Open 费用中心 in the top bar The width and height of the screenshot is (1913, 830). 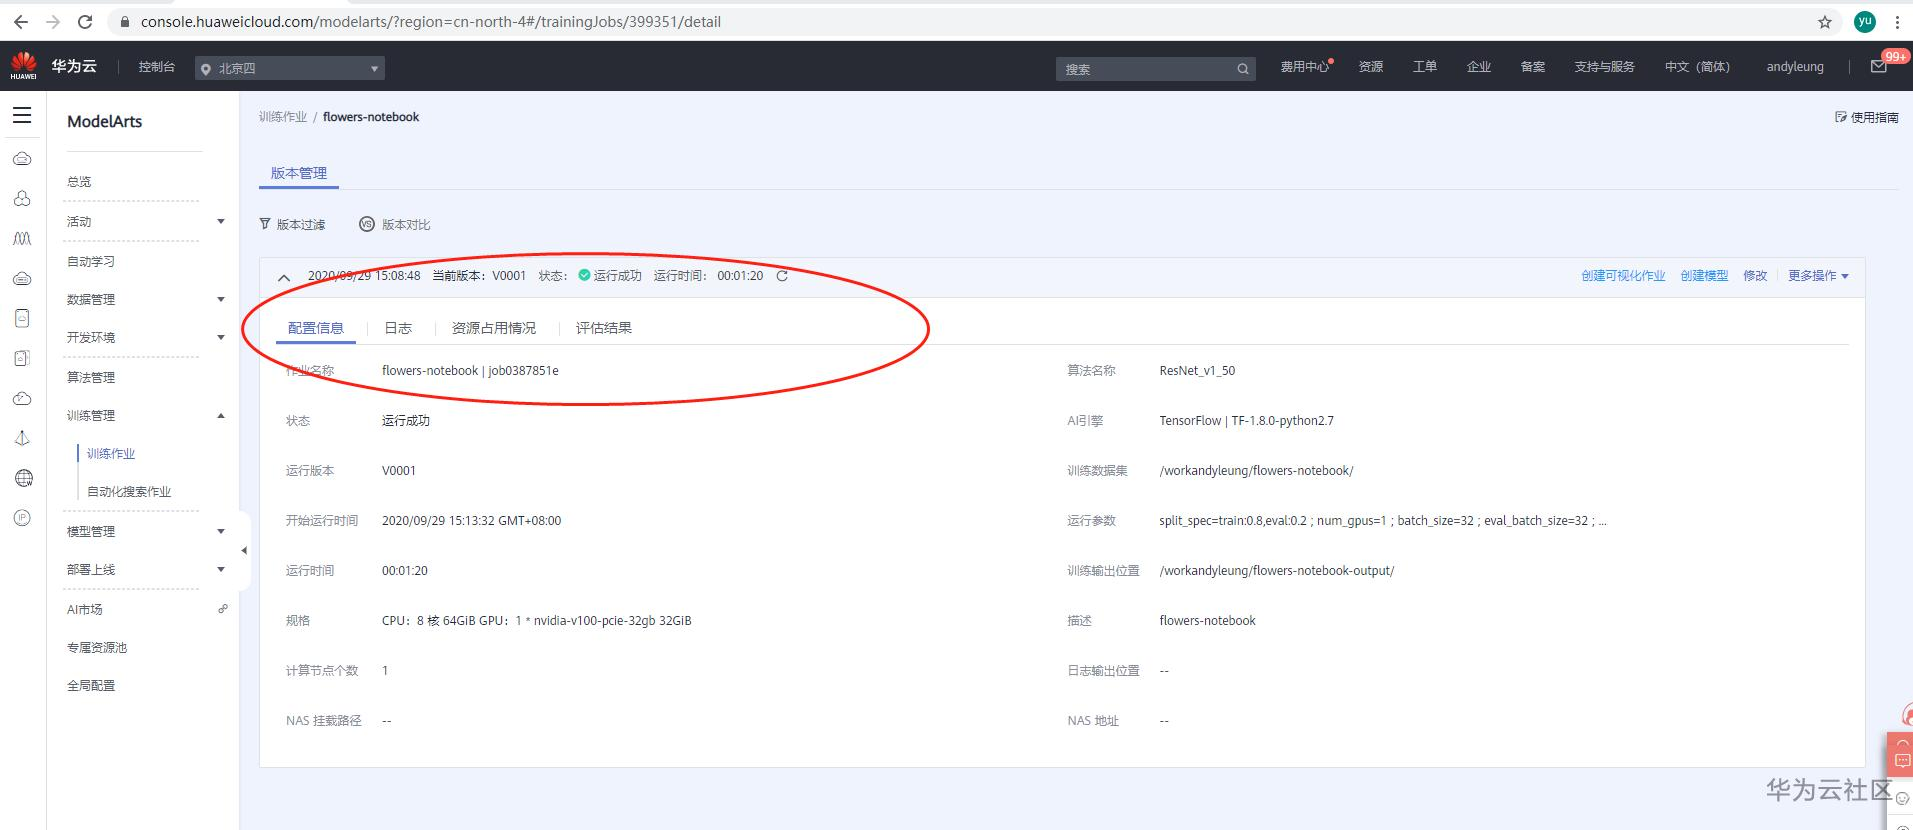pos(1306,67)
